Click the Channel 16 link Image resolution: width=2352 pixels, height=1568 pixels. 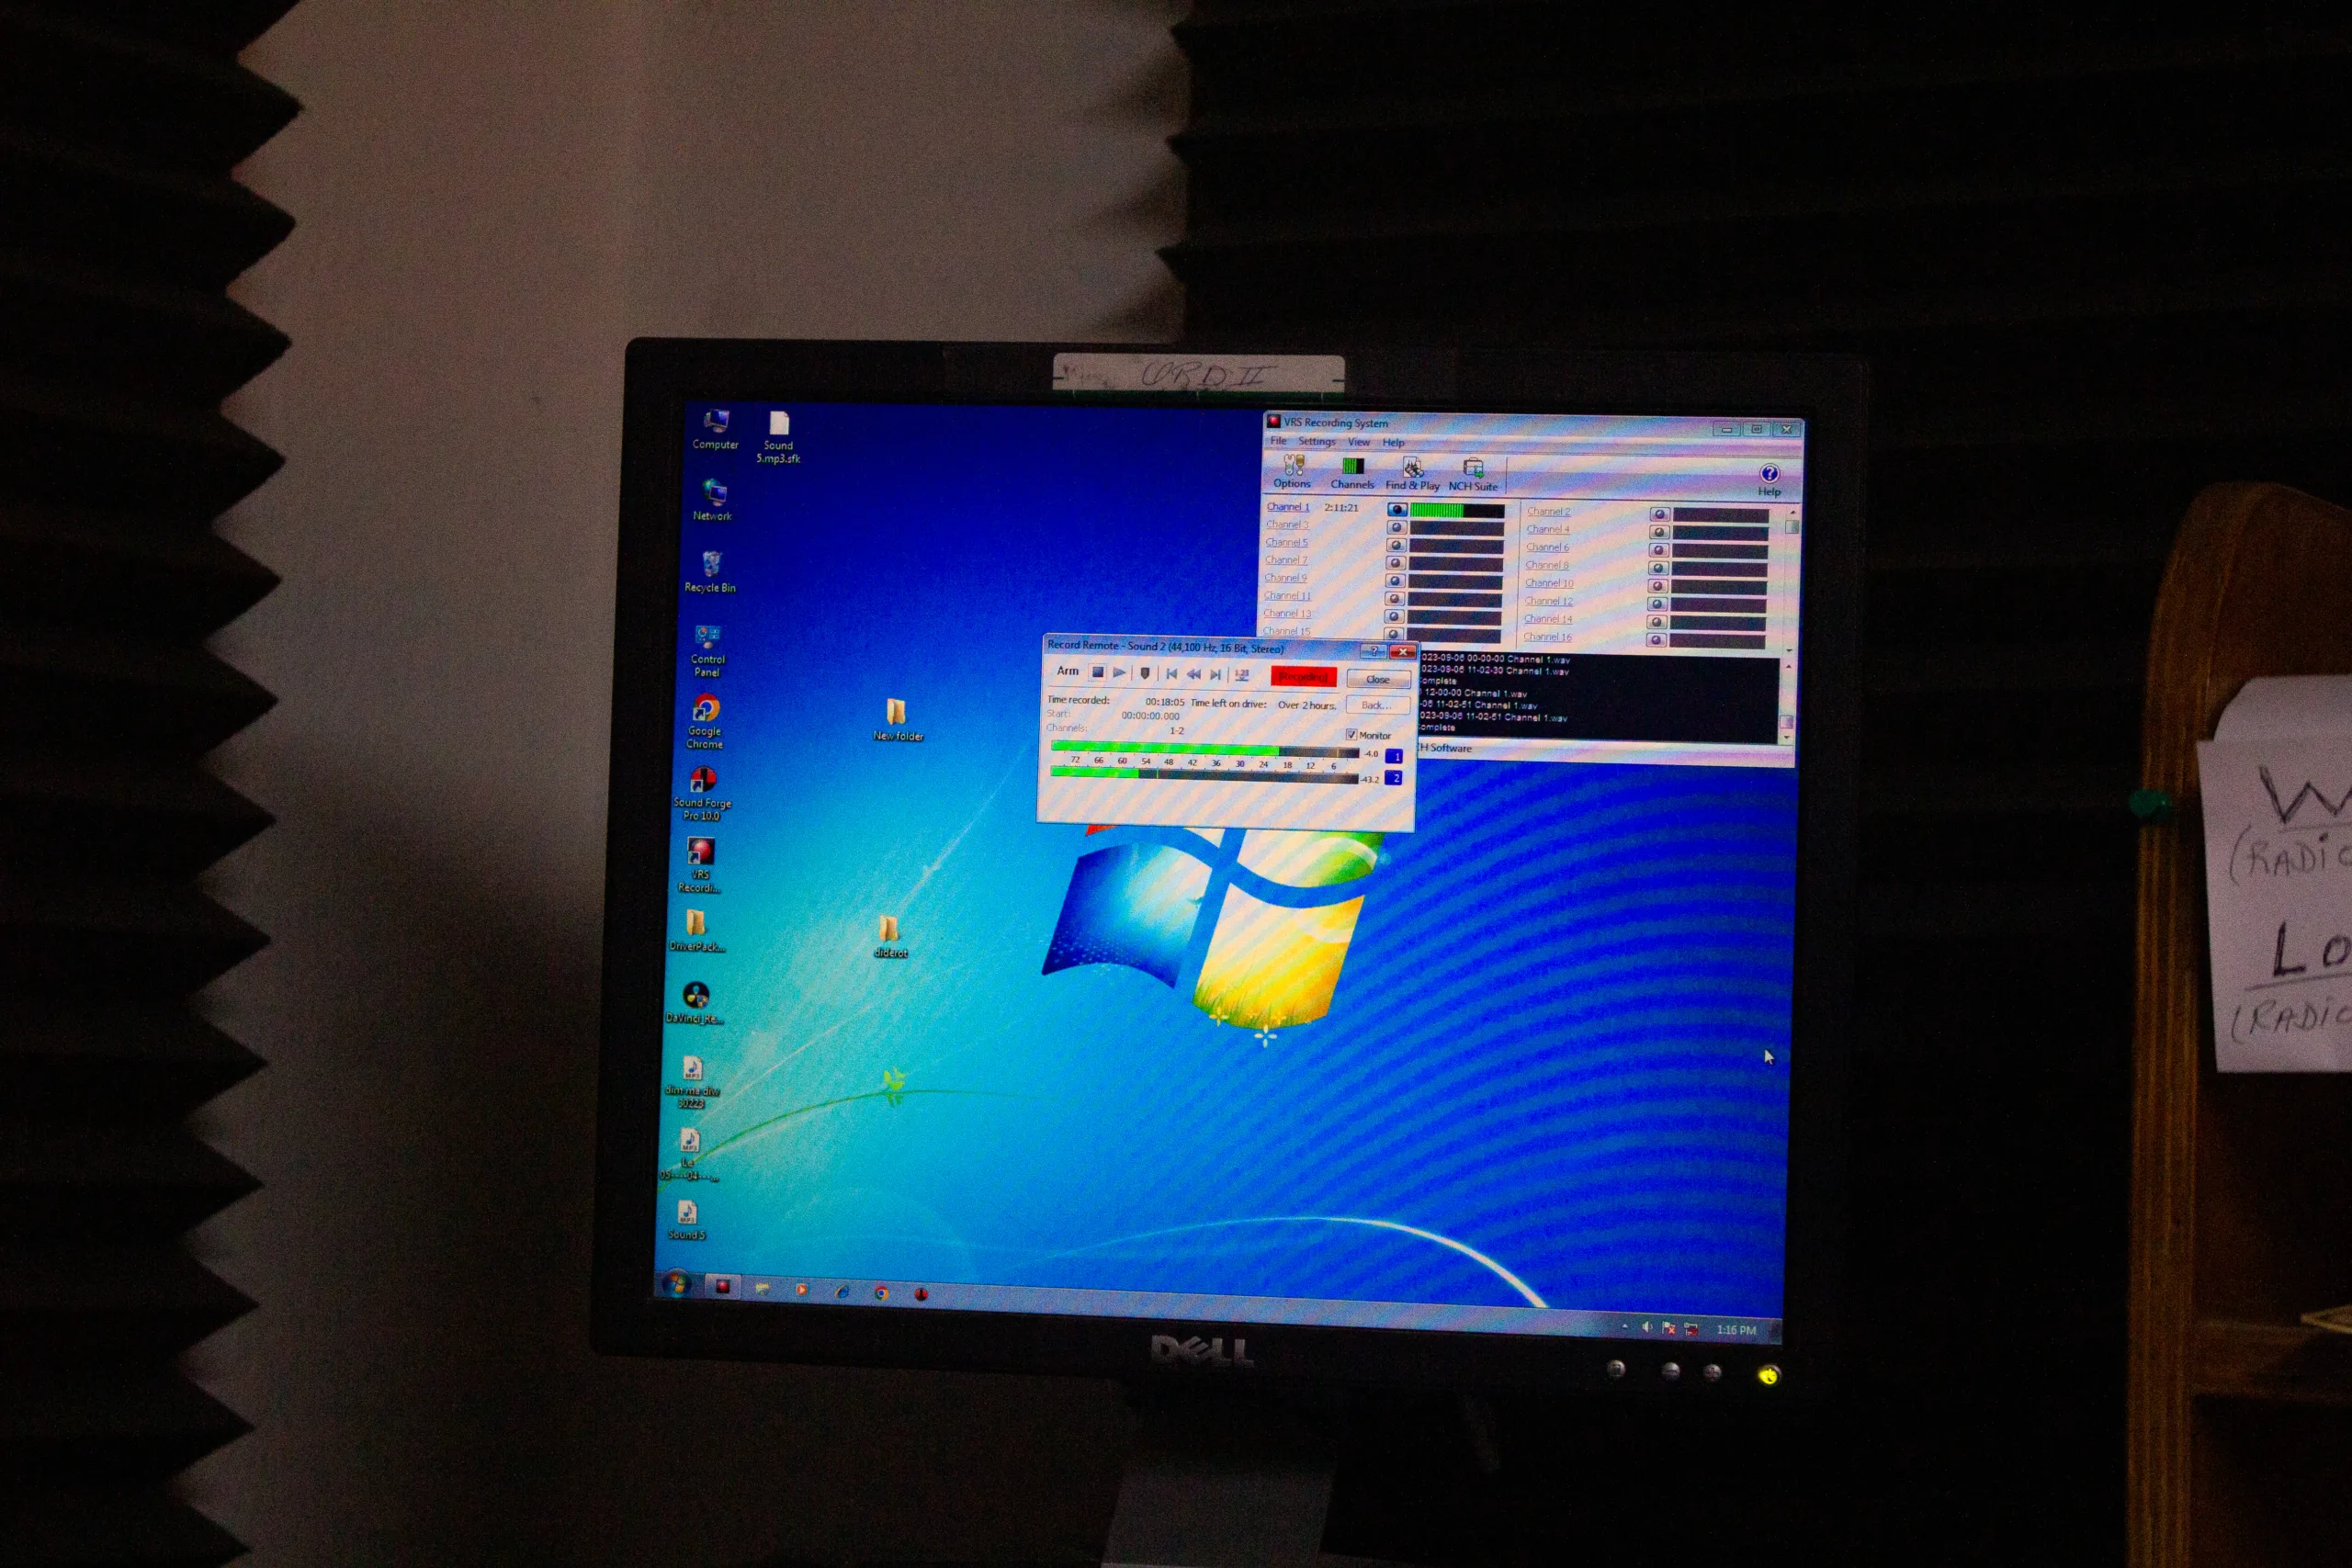tap(1547, 637)
